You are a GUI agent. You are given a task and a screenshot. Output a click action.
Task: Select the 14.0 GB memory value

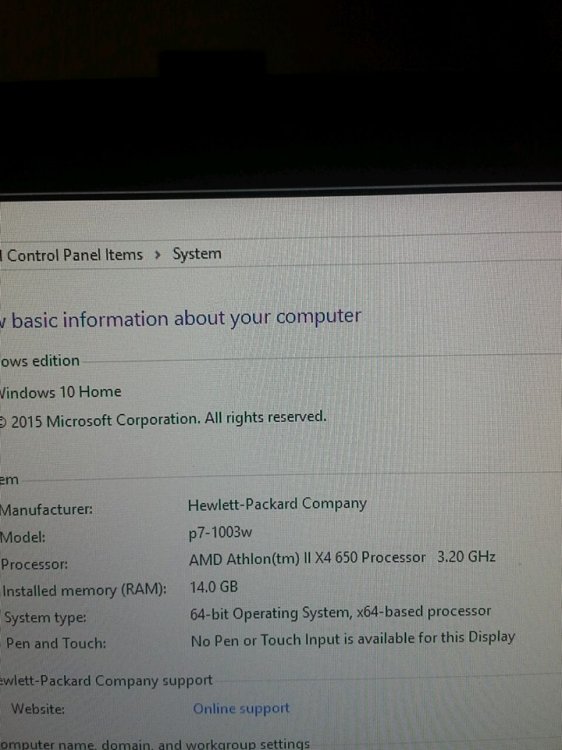click(x=214, y=587)
